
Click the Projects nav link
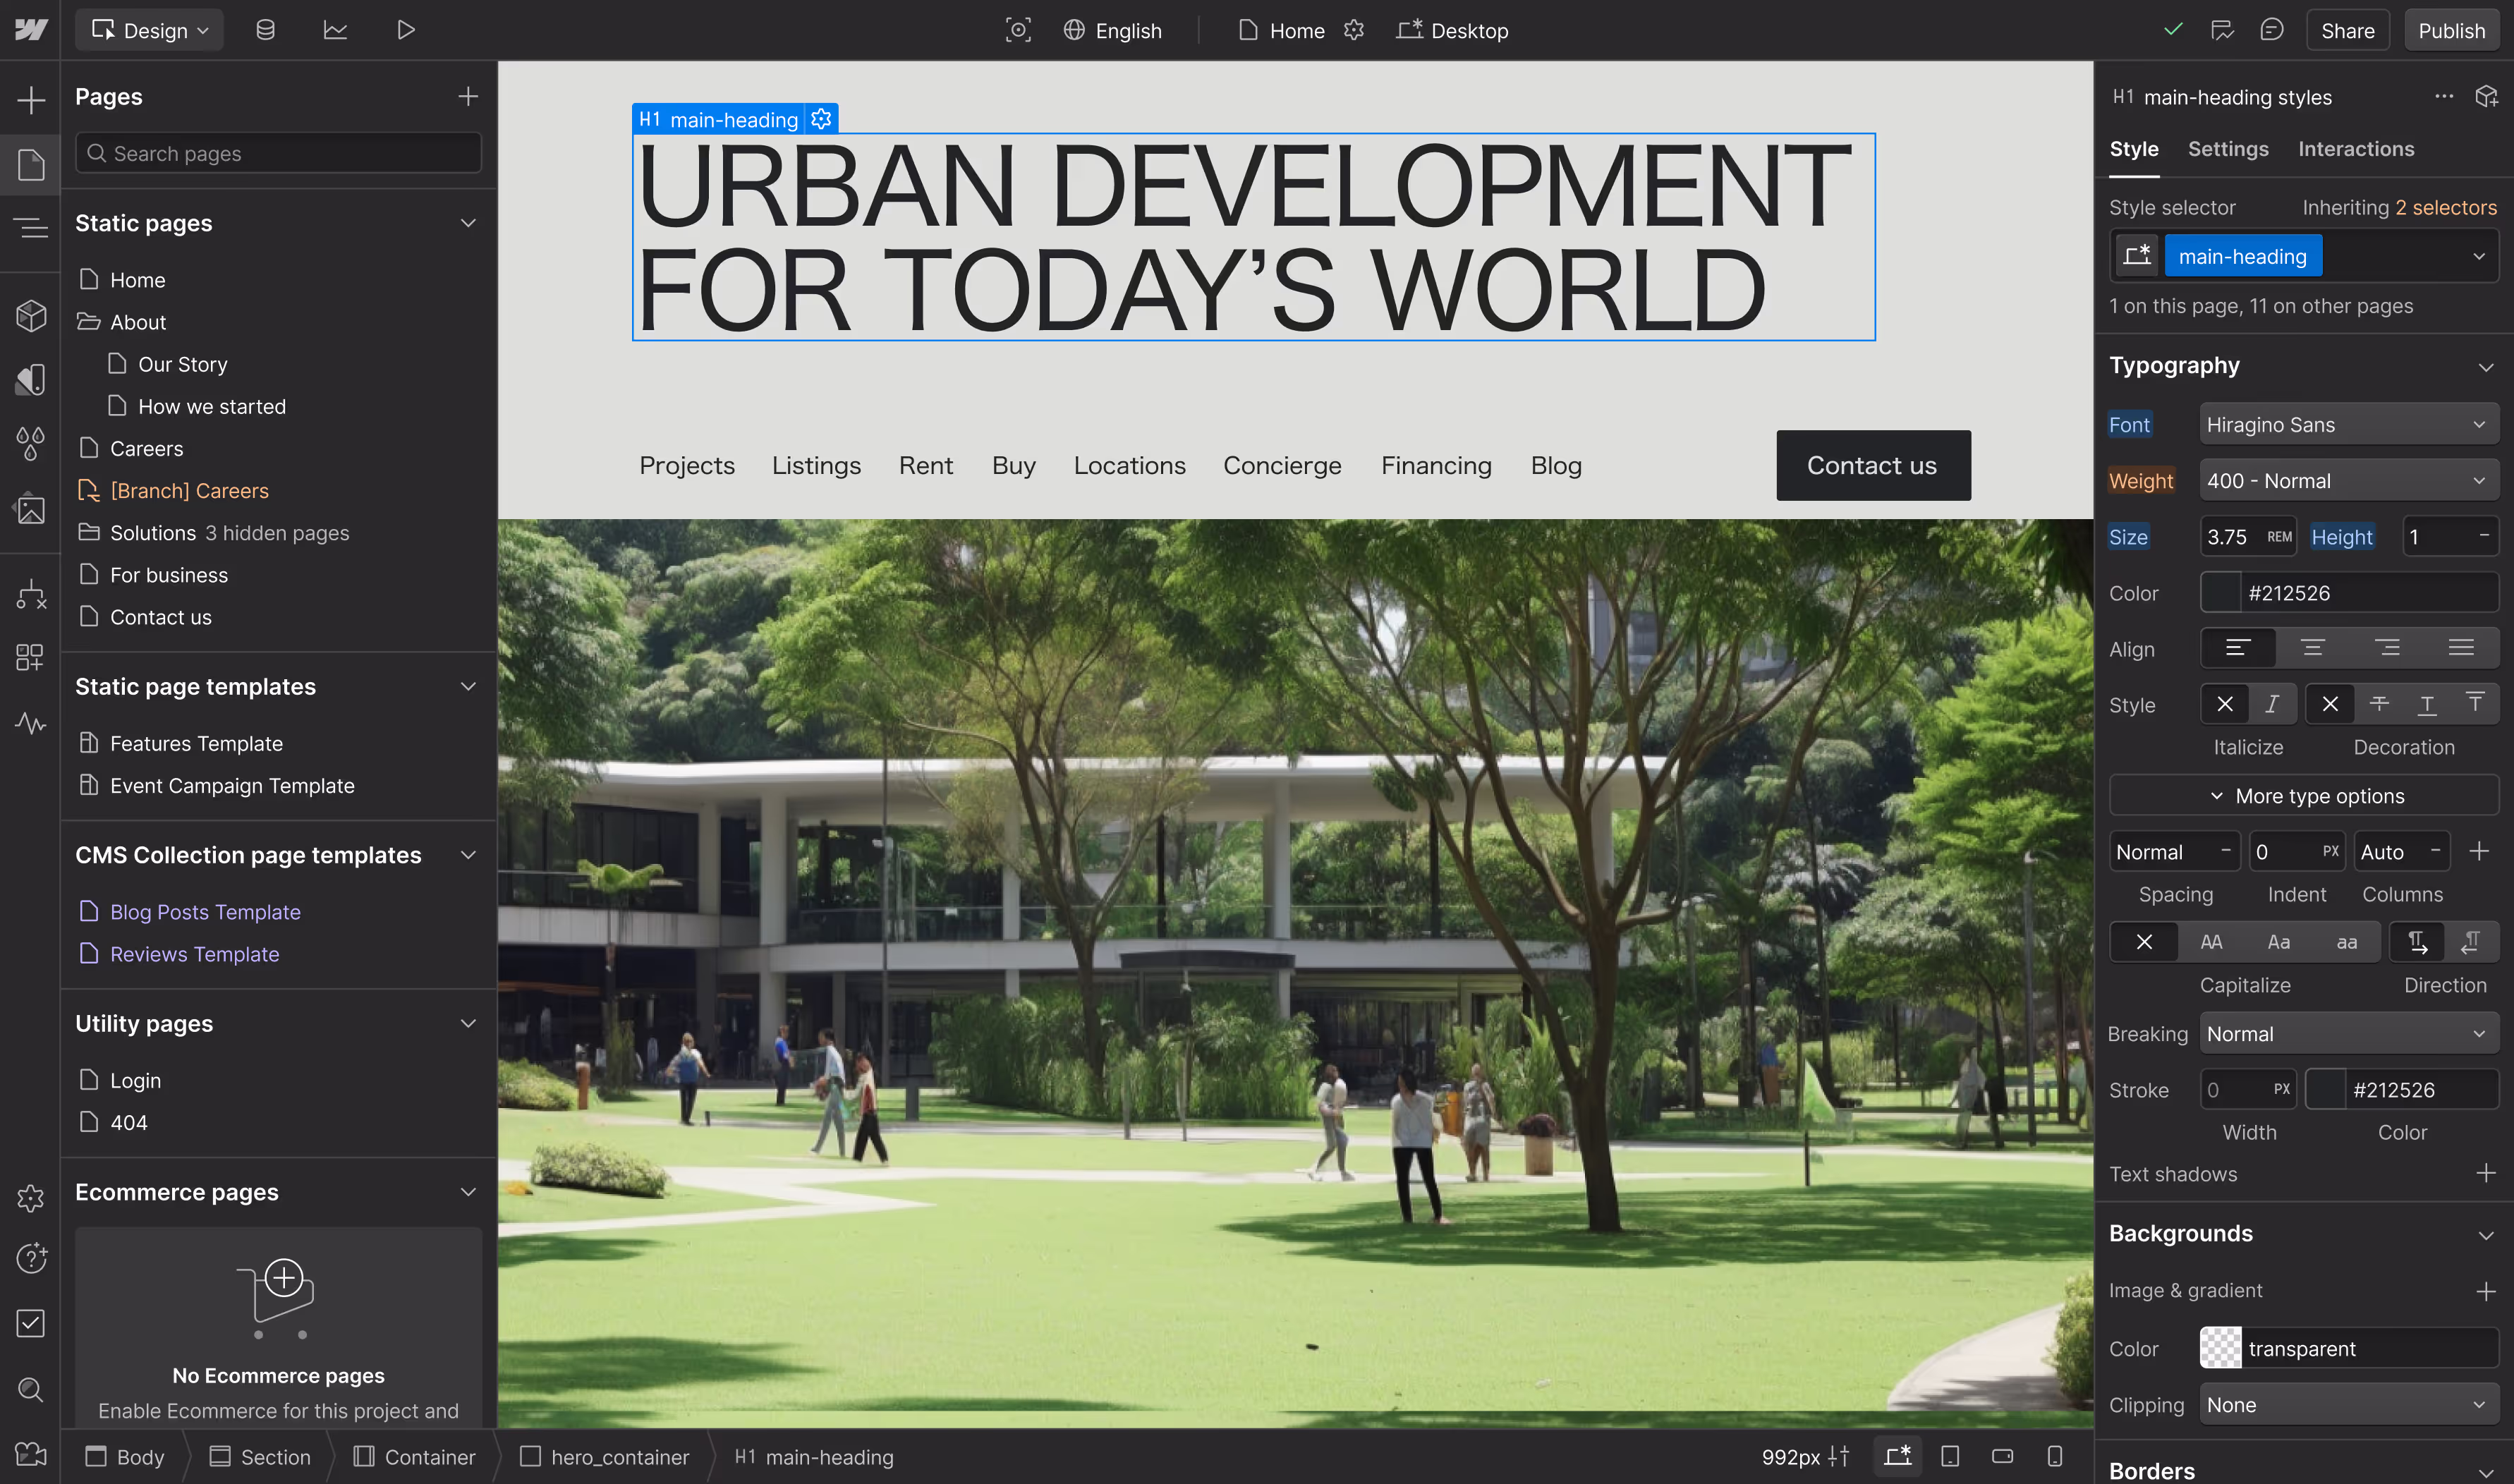pos(686,465)
